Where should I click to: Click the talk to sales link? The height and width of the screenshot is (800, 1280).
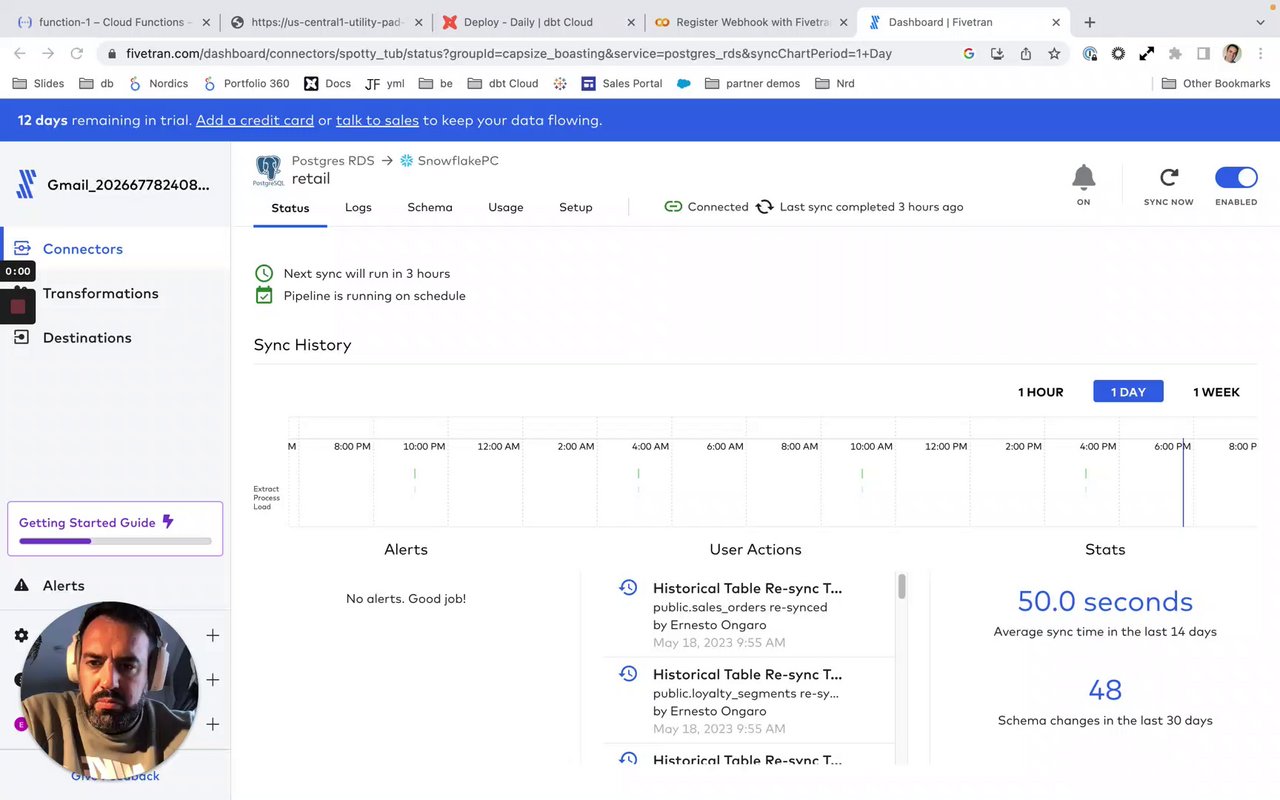377,120
